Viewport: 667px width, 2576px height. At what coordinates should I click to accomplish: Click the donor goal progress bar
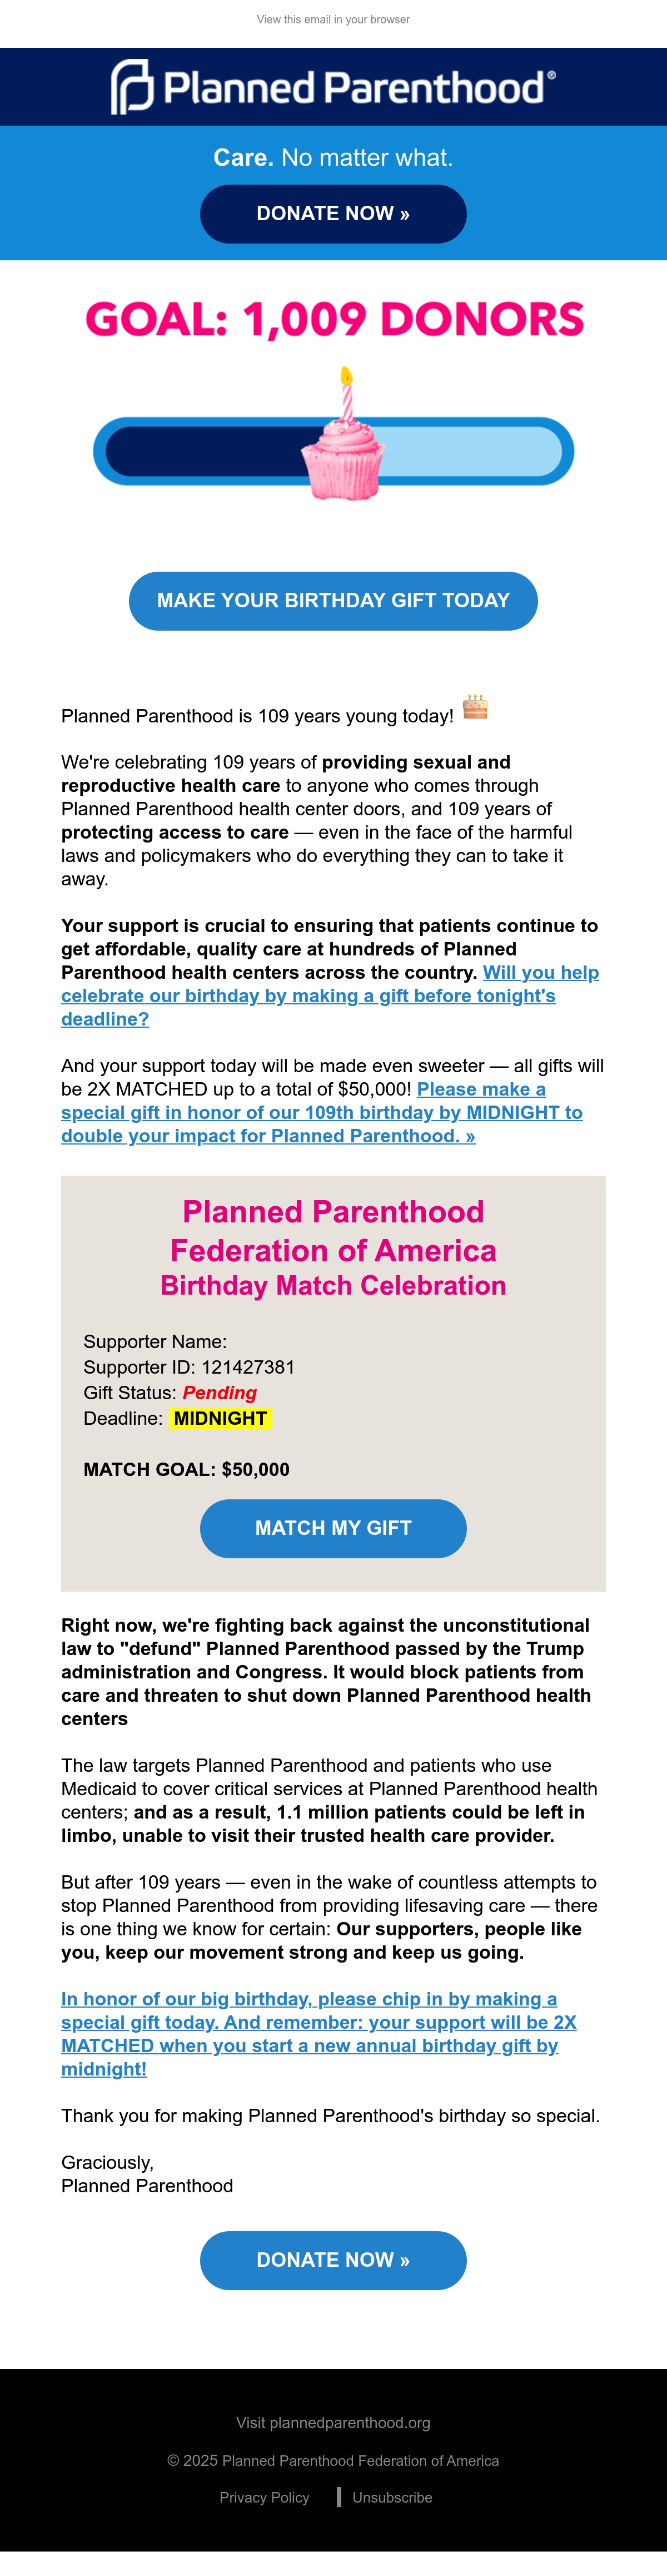tap(333, 451)
